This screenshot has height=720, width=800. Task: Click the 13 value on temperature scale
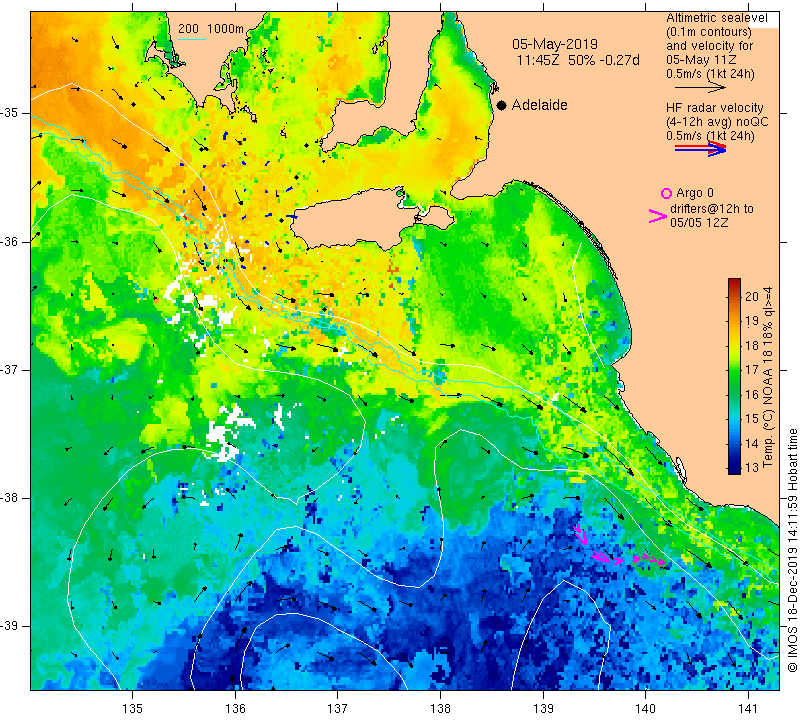point(752,468)
